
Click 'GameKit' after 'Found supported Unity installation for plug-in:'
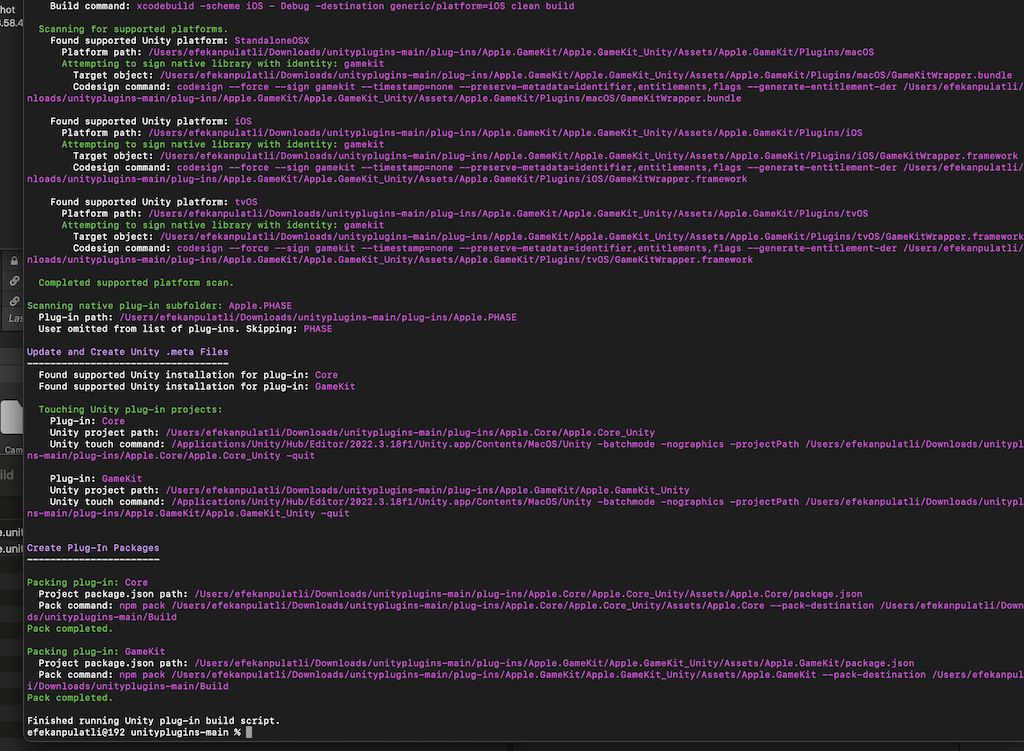(x=335, y=387)
